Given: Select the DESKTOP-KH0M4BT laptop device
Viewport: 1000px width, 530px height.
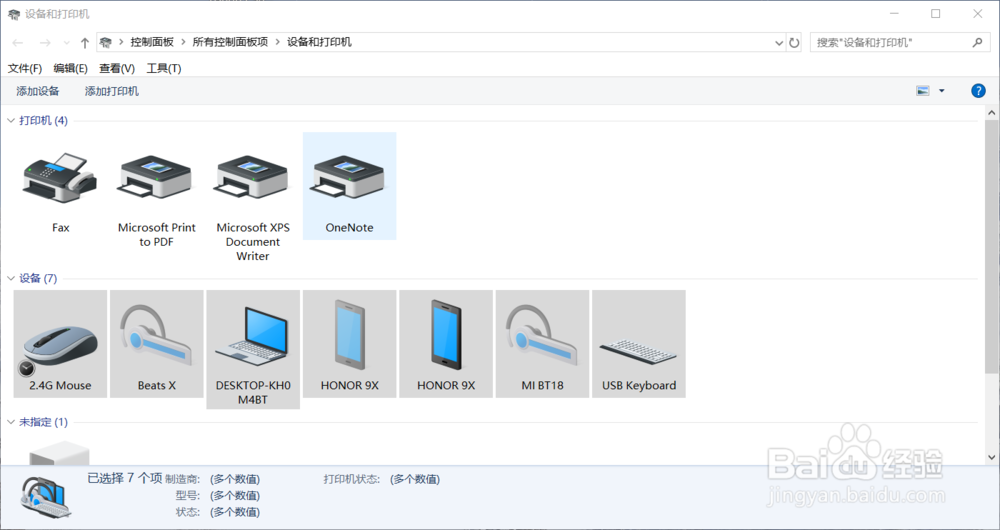Looking at the screenshot, I should tap(253, 350).
